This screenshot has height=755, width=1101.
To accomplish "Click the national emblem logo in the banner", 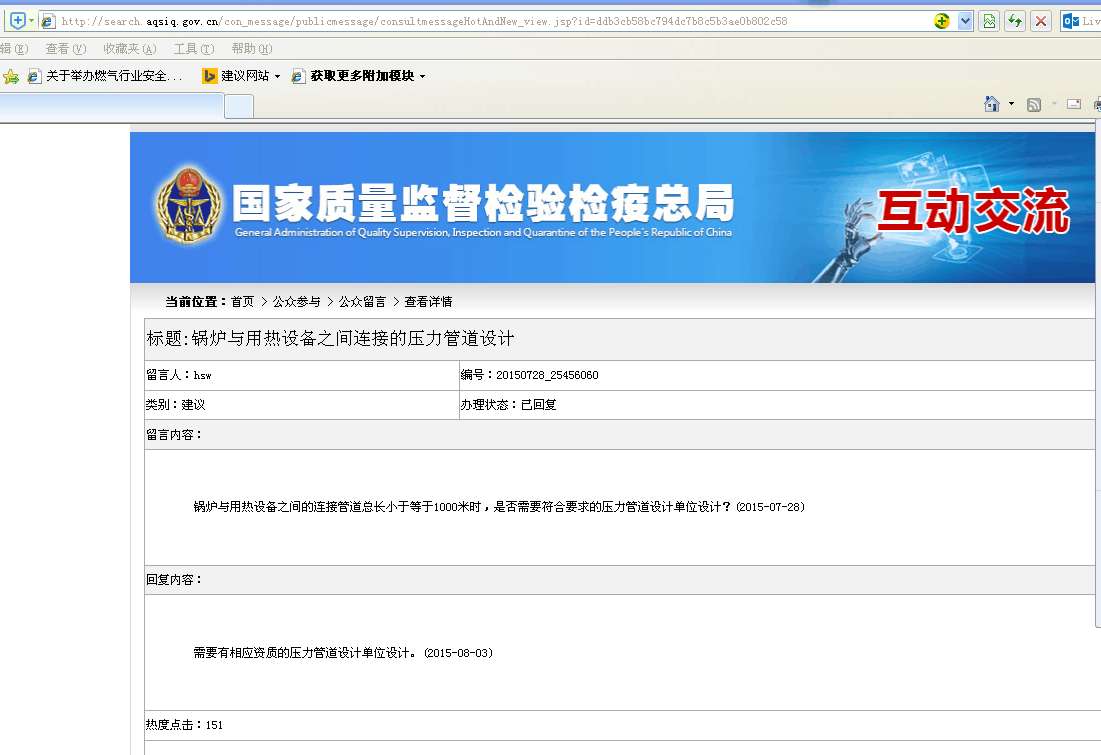I will click(188, 205).
